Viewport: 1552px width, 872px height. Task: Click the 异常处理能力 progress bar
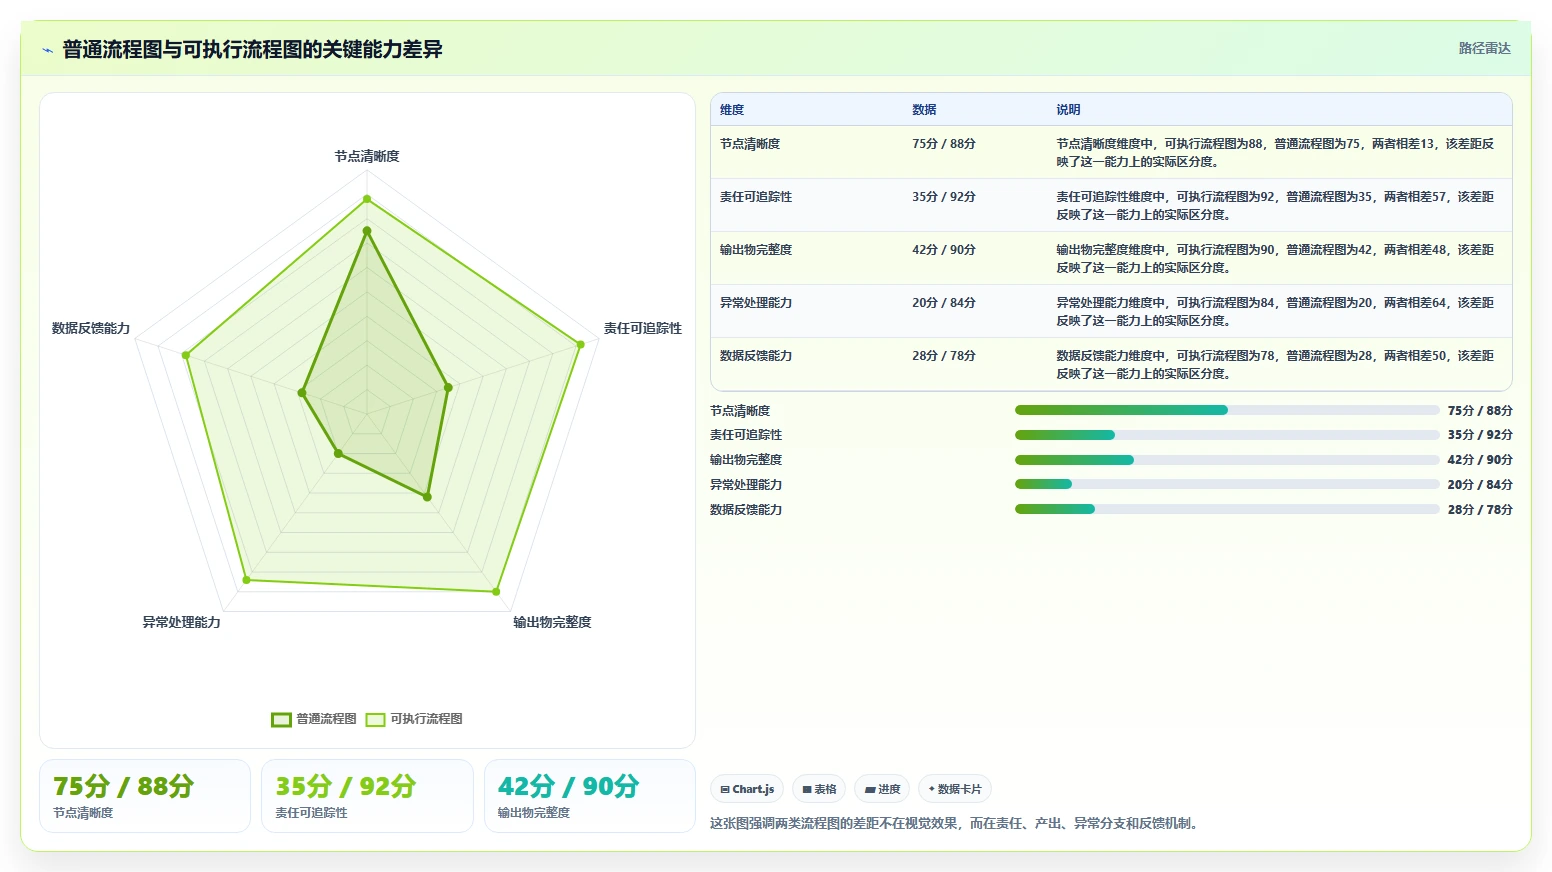1227,484
